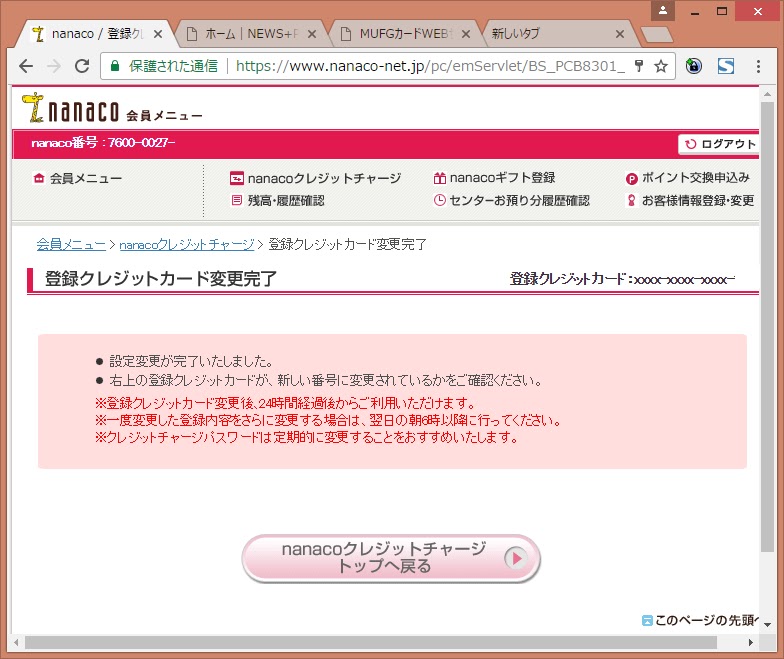Viewport: 784px width, 659px height.
Task: Go back using the browser back arrow
Action: 26,66
